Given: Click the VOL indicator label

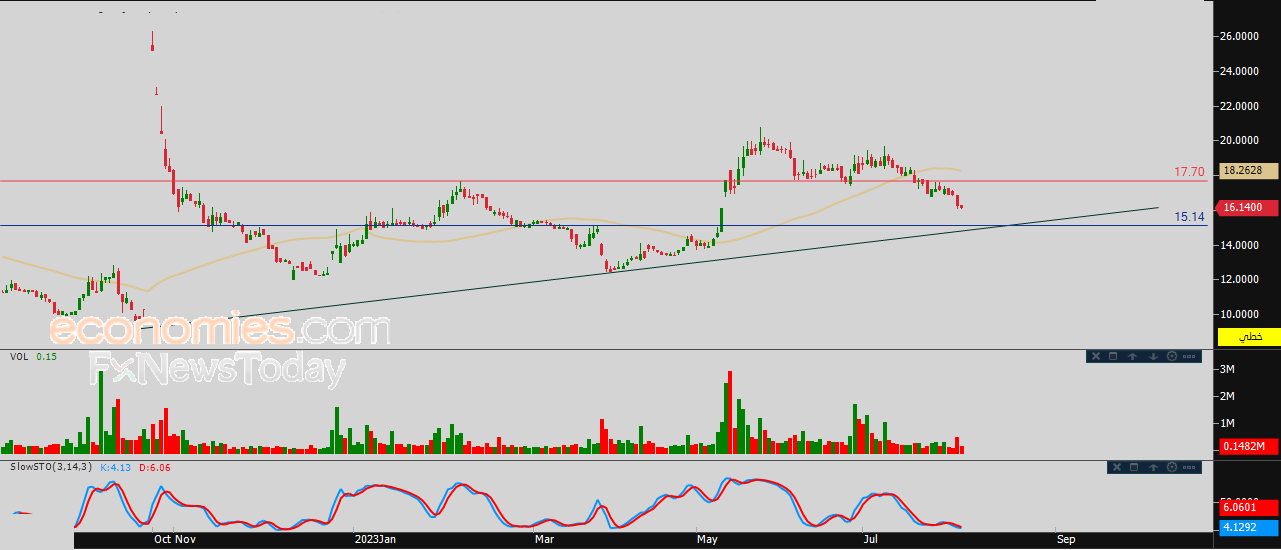Looking at the screenshot, I should pyautogui.click(x=19, y=356).
